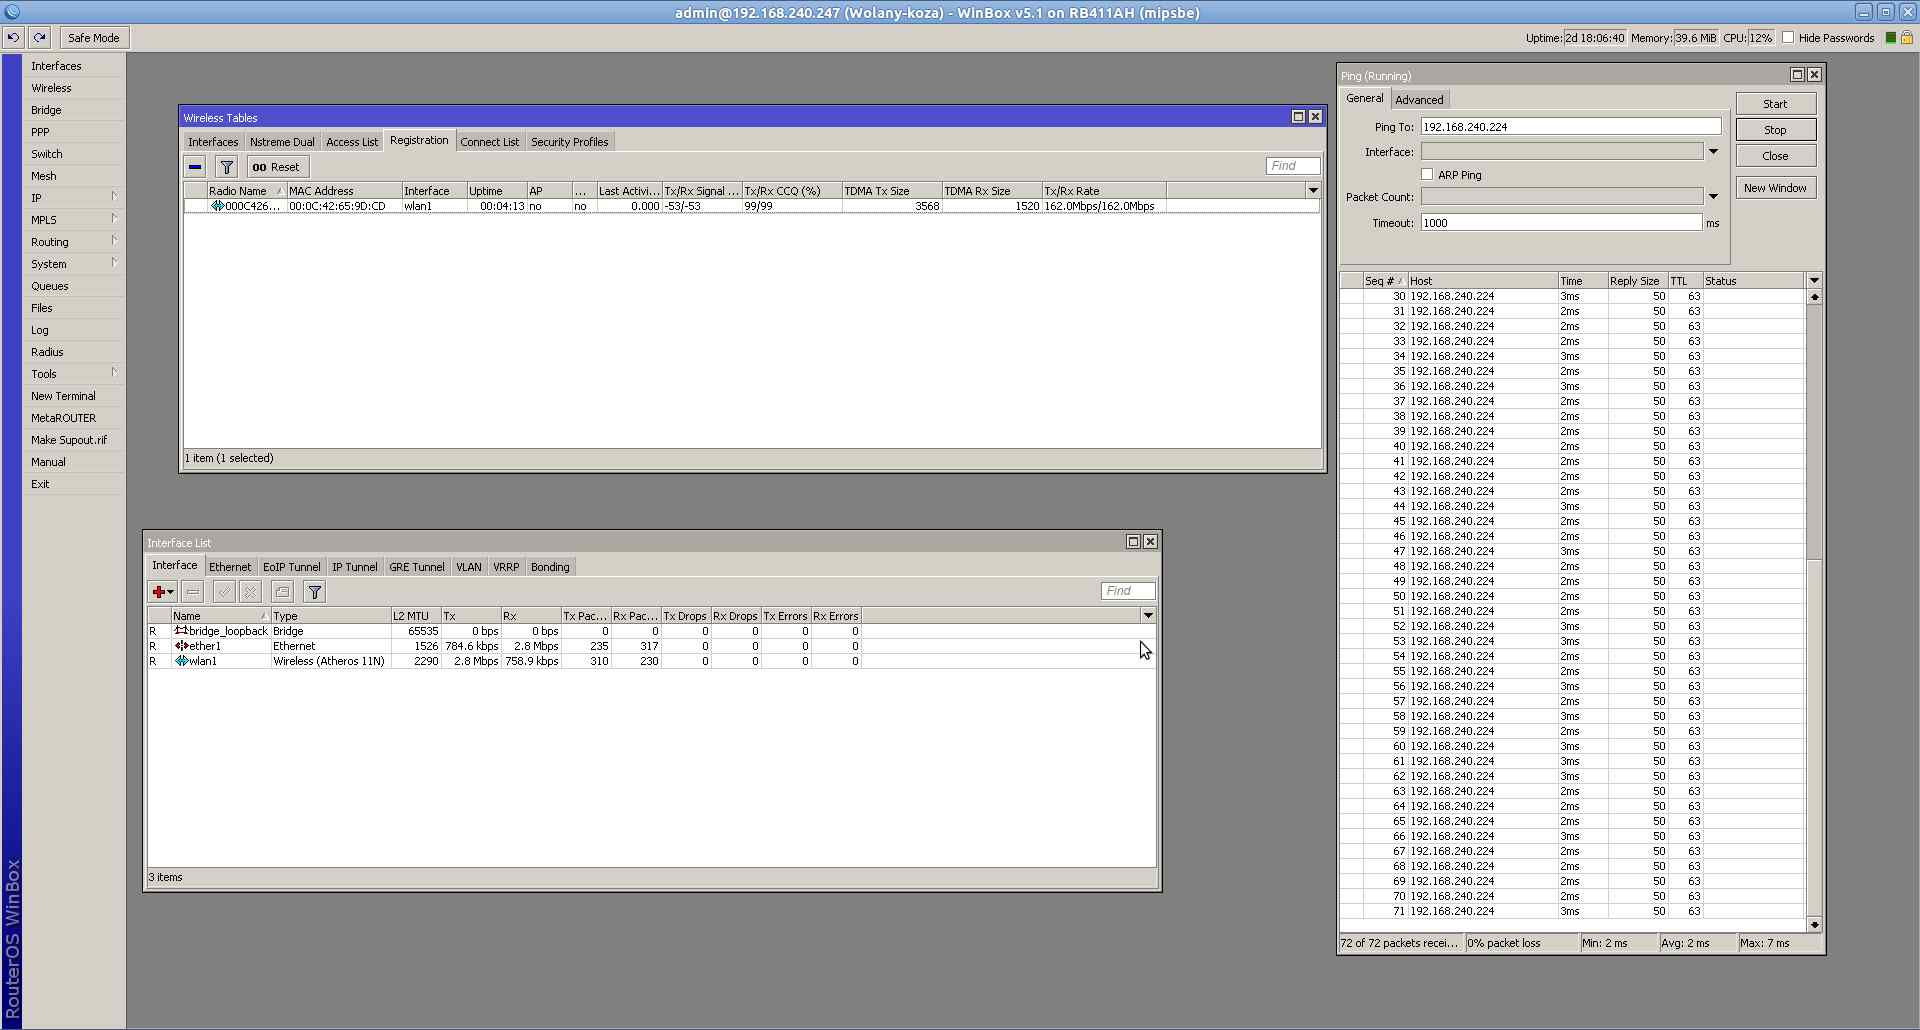The height and width of the screenshot is (1030, 1920).
Task: Click Find box in Interface List
Action: click(1128, 591)
